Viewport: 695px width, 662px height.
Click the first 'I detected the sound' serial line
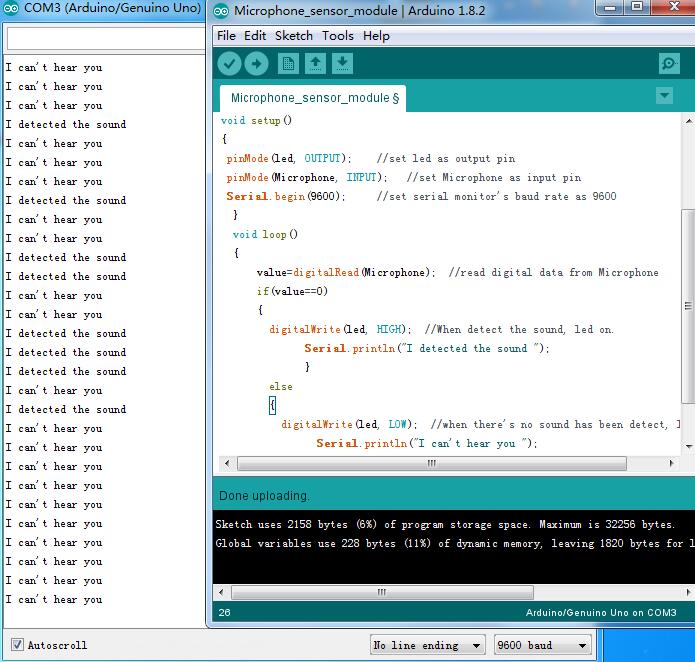[66, 125]
